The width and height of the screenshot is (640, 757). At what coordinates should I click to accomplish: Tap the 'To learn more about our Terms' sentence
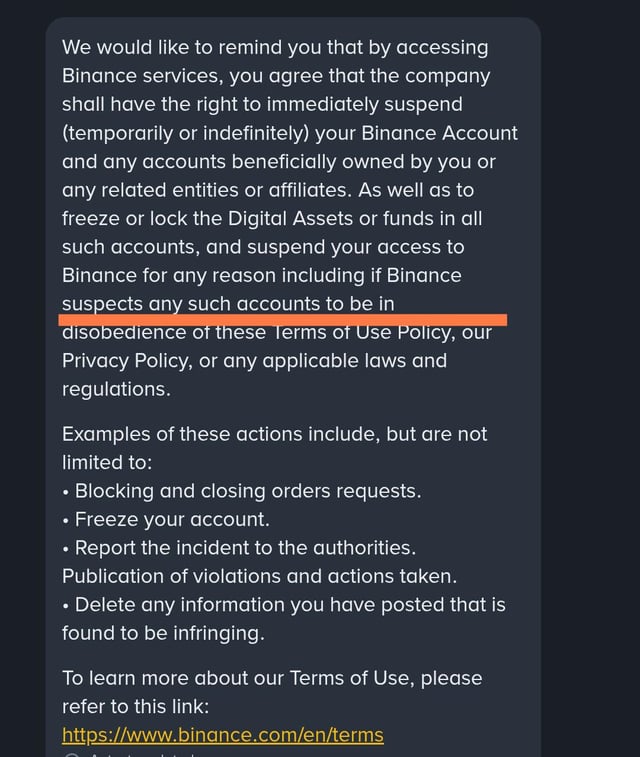tap(272, 679)
